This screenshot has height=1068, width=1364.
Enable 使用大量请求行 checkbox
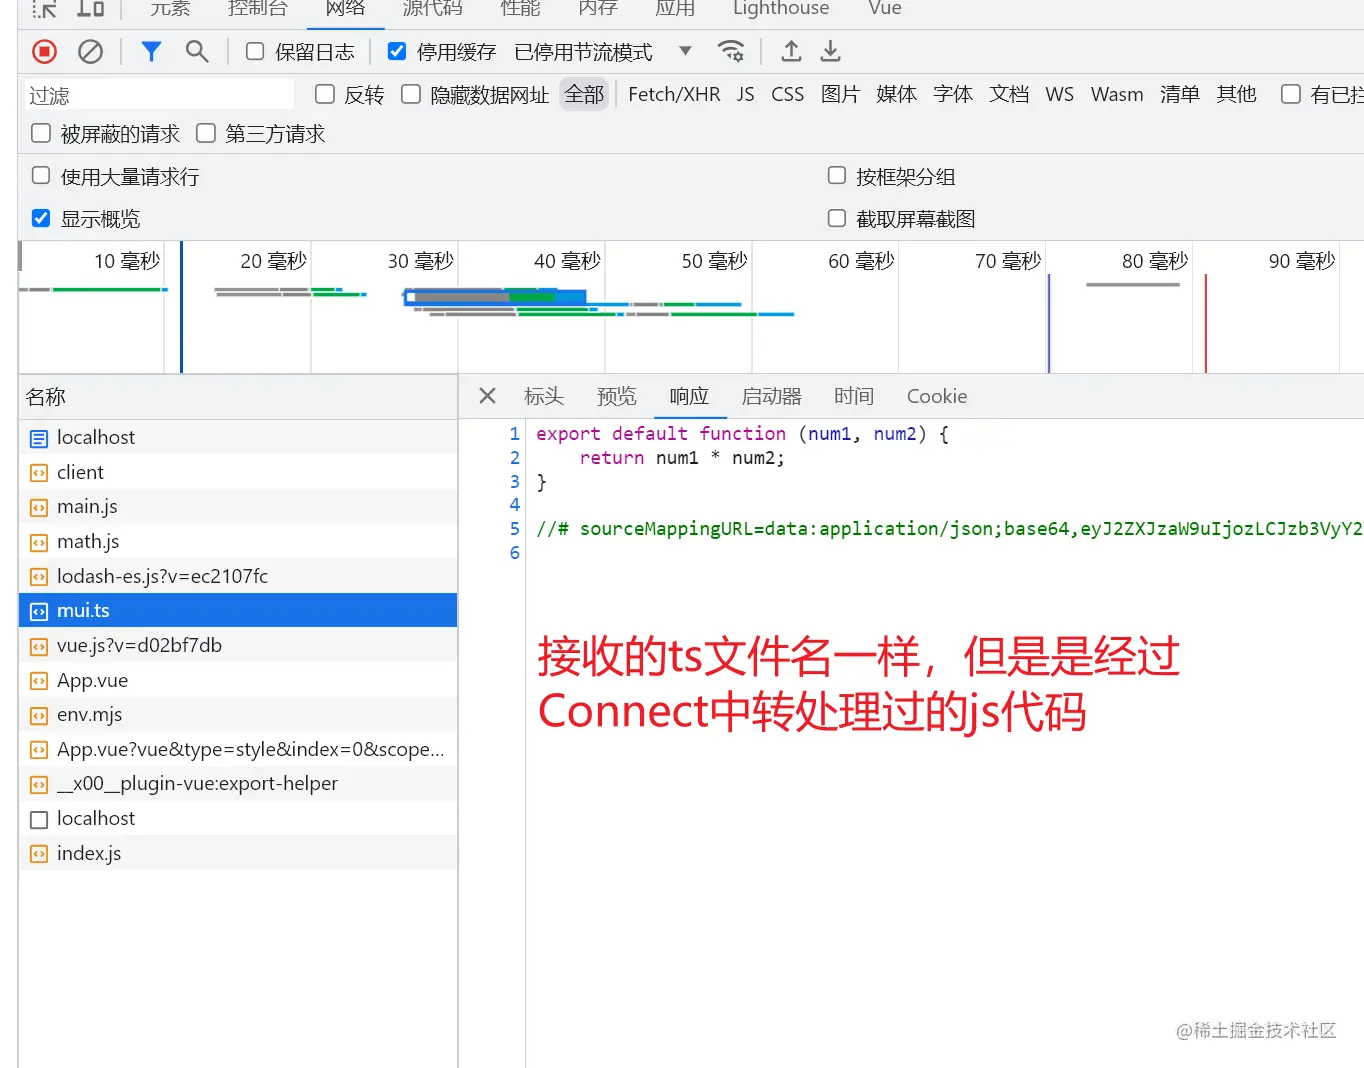click(x=41, y=176)
